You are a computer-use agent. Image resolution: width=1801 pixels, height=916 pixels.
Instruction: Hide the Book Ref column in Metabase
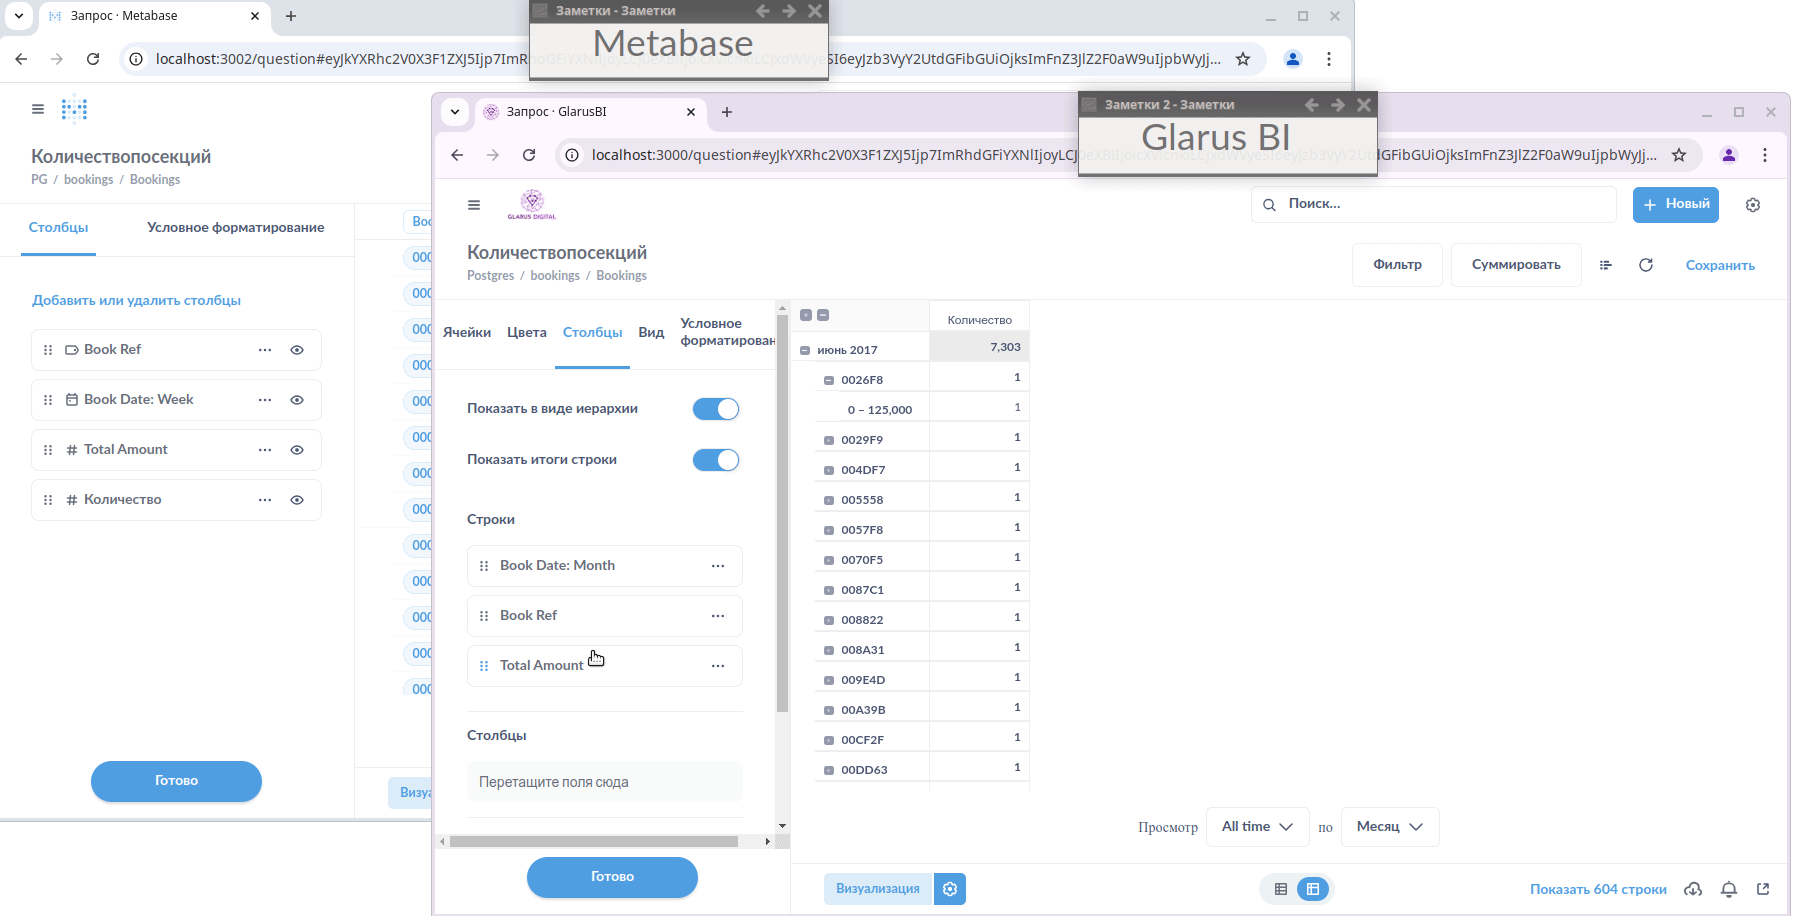(297, 350)
